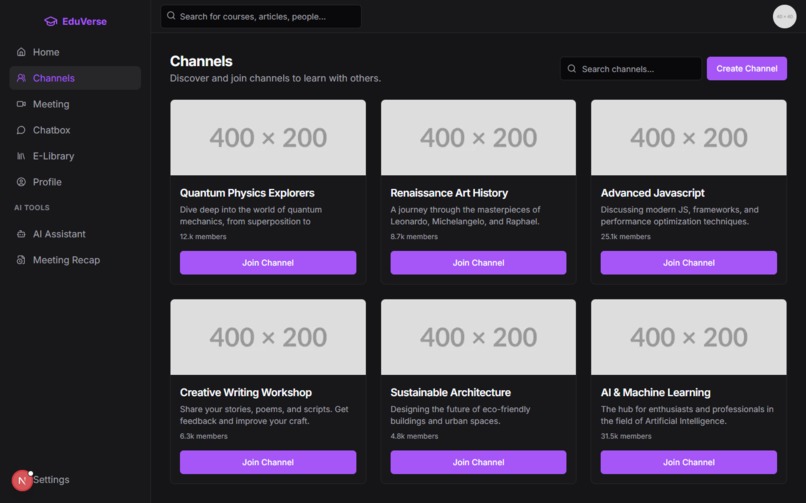Viewport: 806px width, 503px height.
Task: Click the EduVerse brand name text
Action: 84,22
